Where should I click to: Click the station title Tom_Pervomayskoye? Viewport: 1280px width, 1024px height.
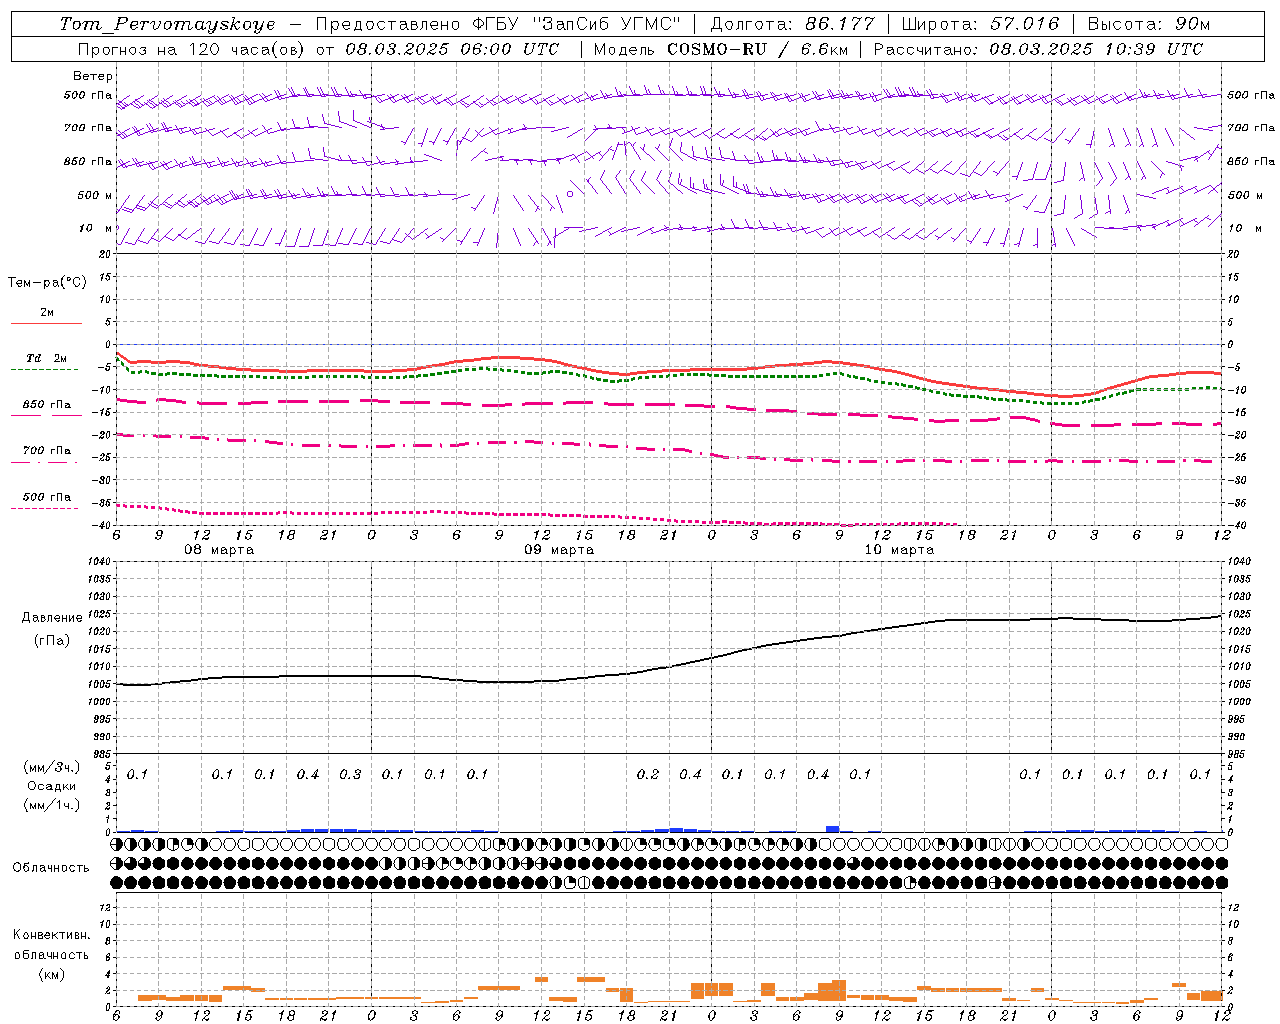pyautogui.click(x=168, y=24)
